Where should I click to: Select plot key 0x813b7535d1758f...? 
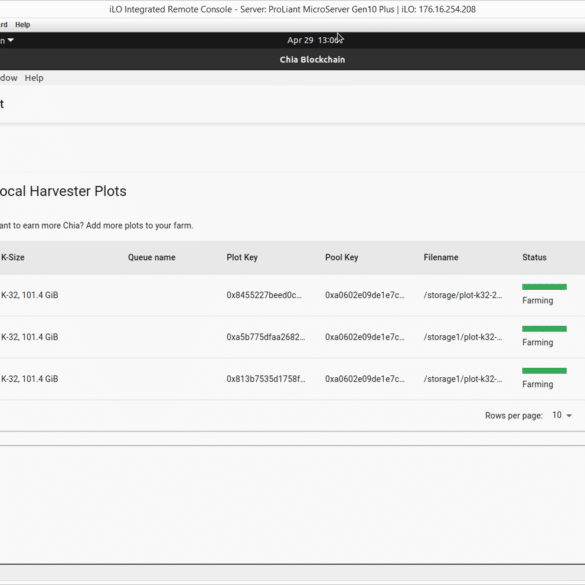266,379
